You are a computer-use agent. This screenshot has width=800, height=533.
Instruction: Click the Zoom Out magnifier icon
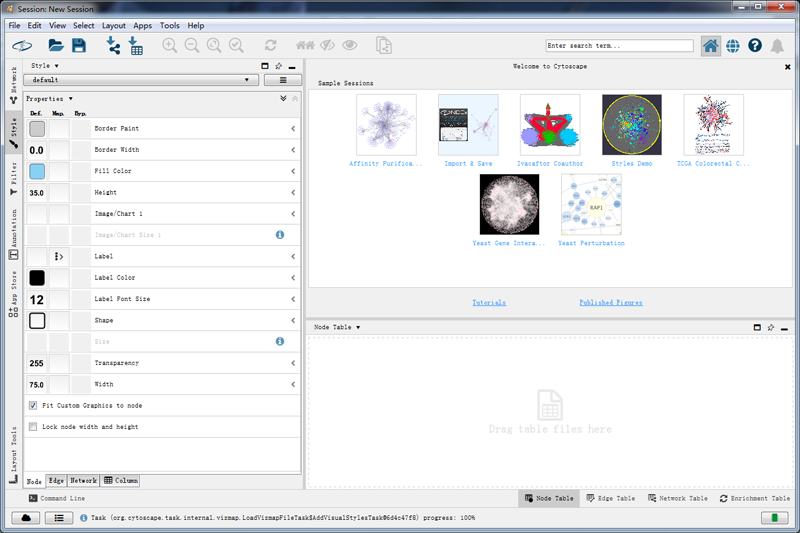tap(192, 45)
